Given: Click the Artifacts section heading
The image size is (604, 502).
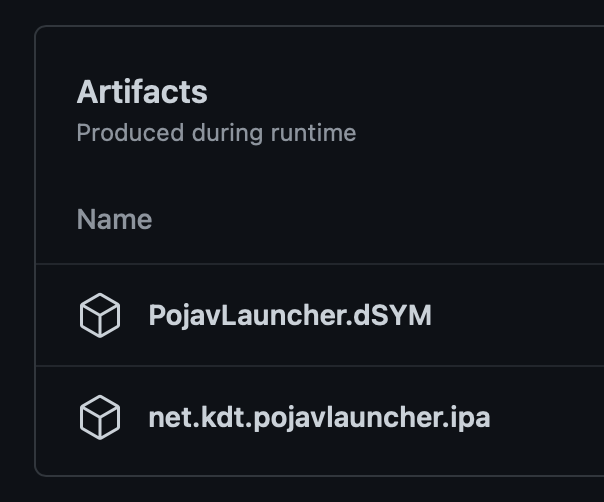Looking at the screenshot, I should (142, 92).
